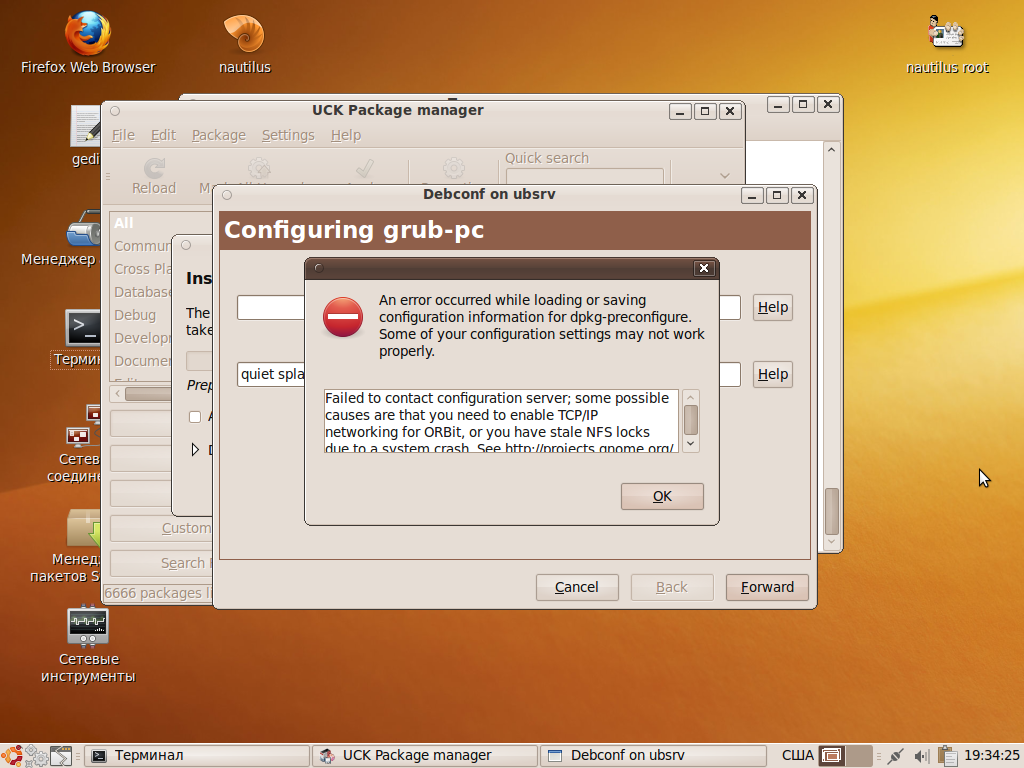Screen dimensions: 1024x768
Task: Click the back window's vertical scrollbar thumb
Action: (831, 511)
